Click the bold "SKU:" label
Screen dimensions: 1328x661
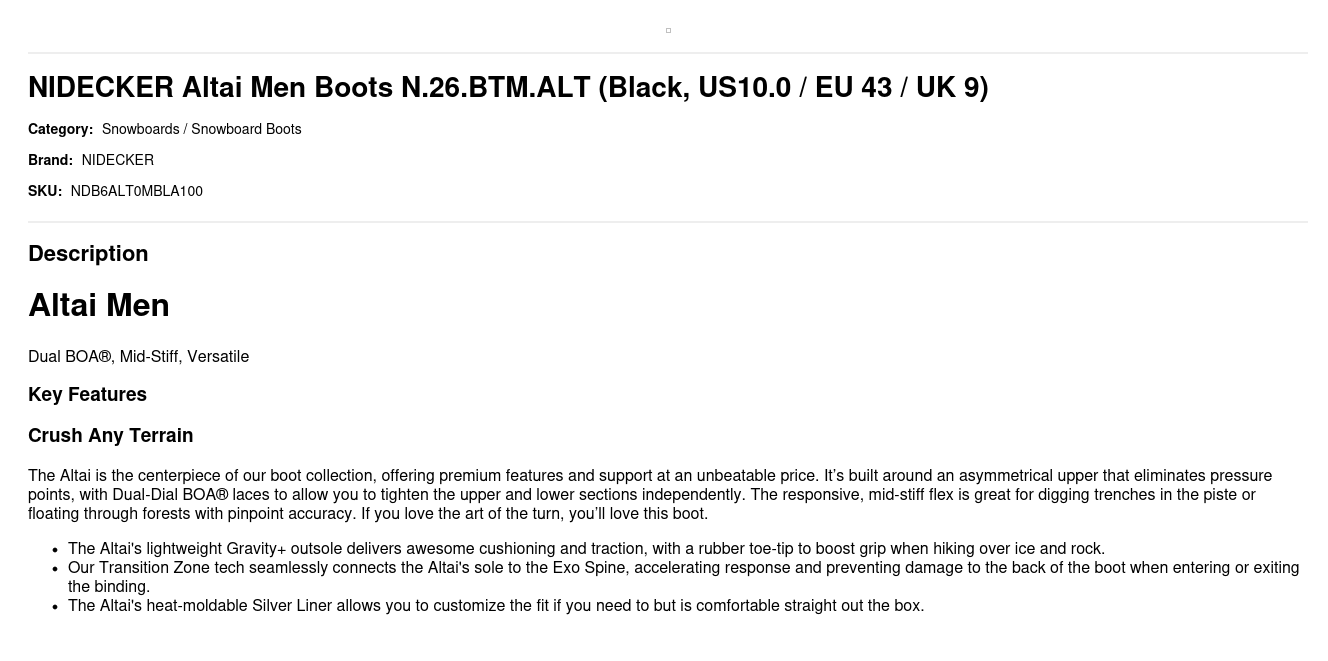(45, 191)
